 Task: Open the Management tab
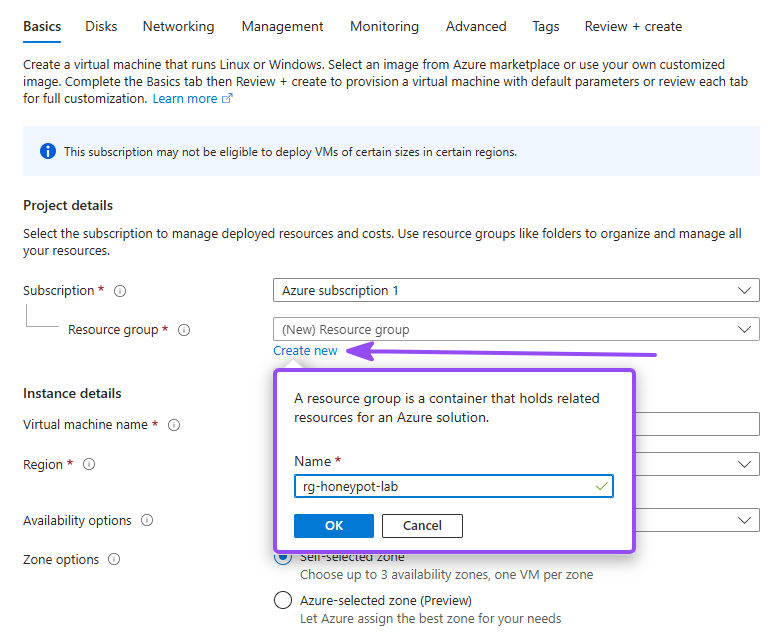282,27
